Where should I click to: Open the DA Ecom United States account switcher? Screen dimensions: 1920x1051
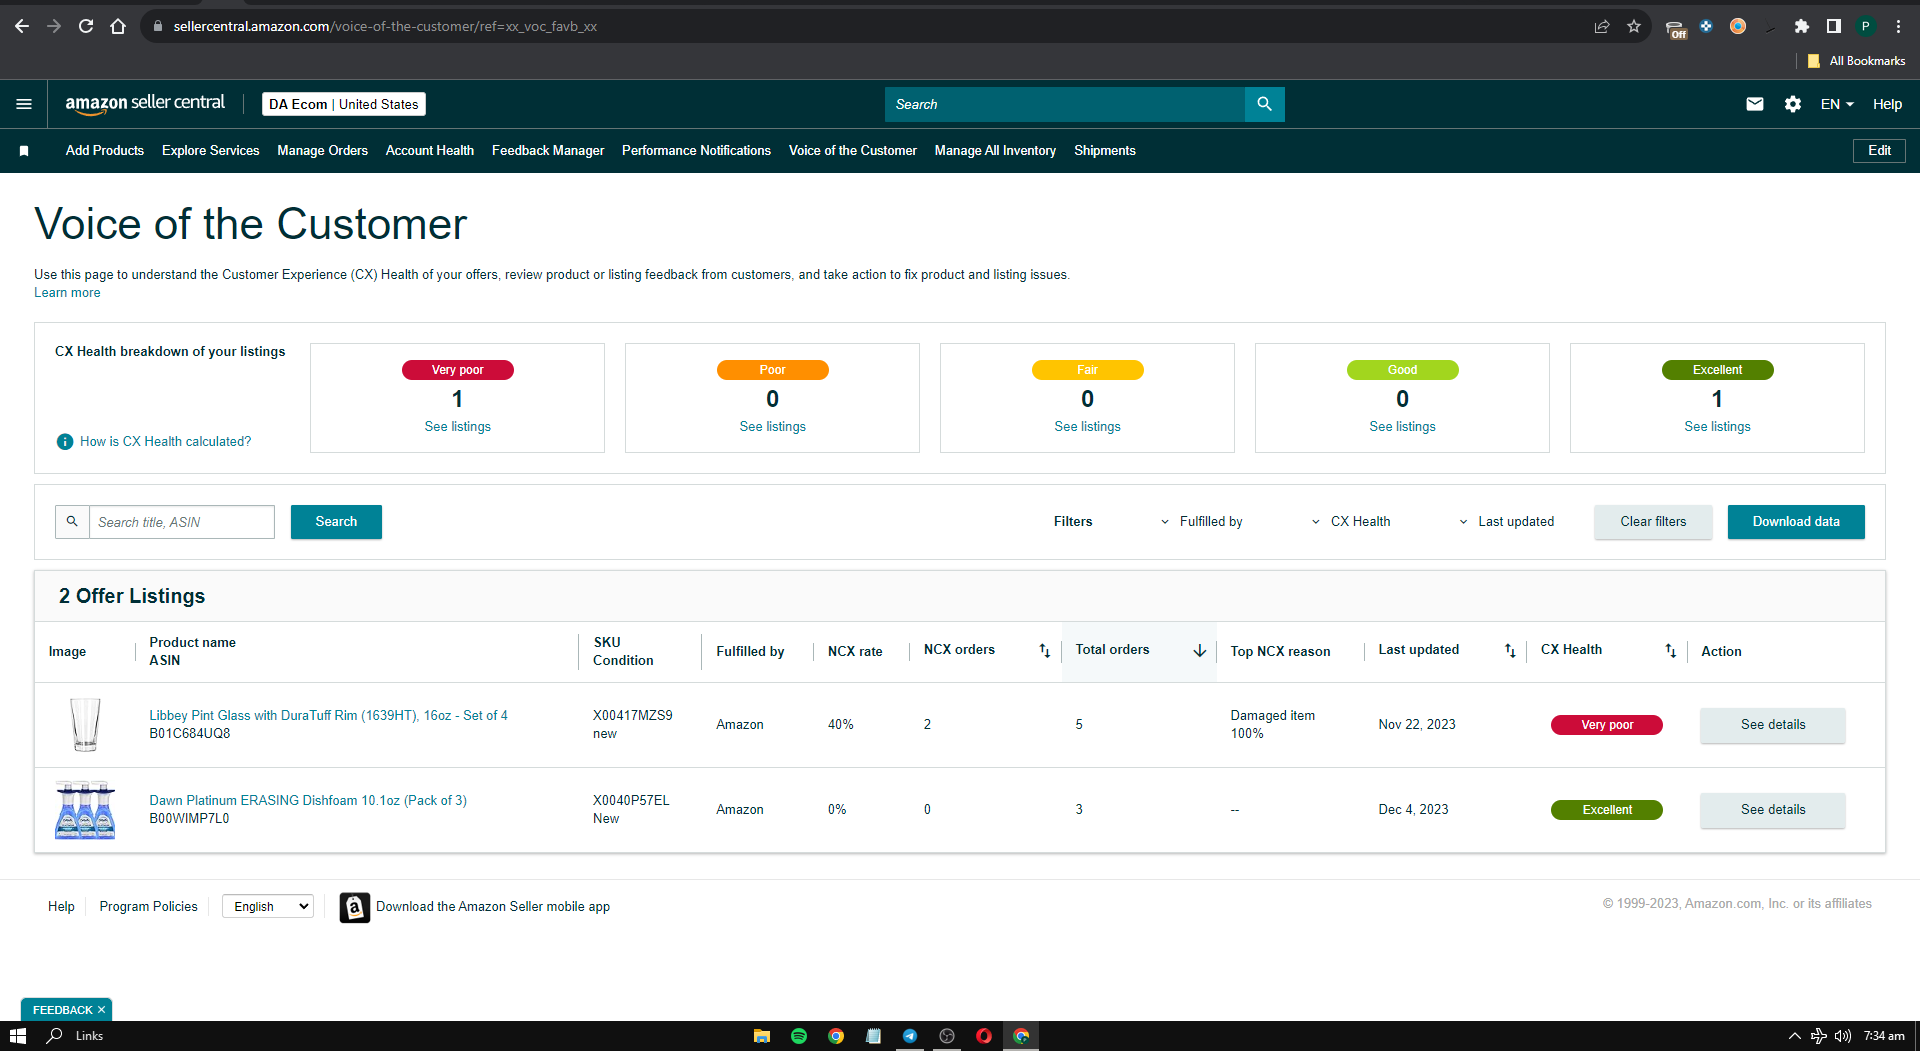[343, 104]
